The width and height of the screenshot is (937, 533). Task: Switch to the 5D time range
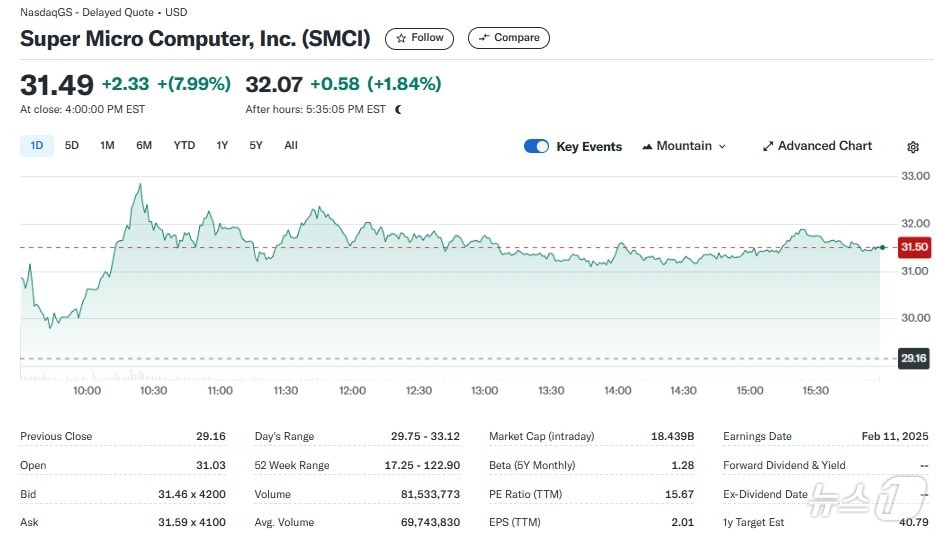click(72, 146)
